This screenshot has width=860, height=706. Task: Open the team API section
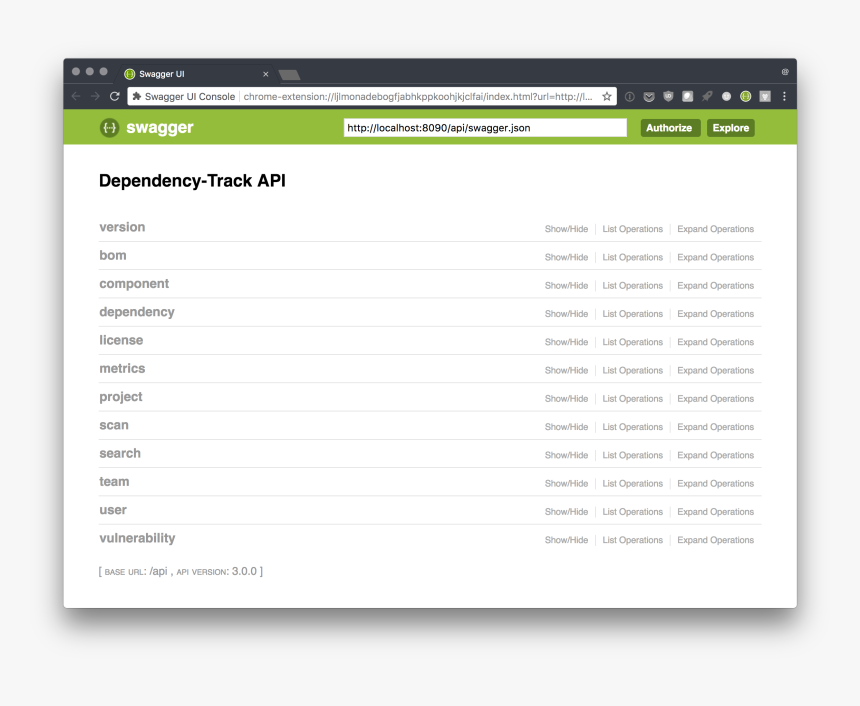click(x=114, y=482)
